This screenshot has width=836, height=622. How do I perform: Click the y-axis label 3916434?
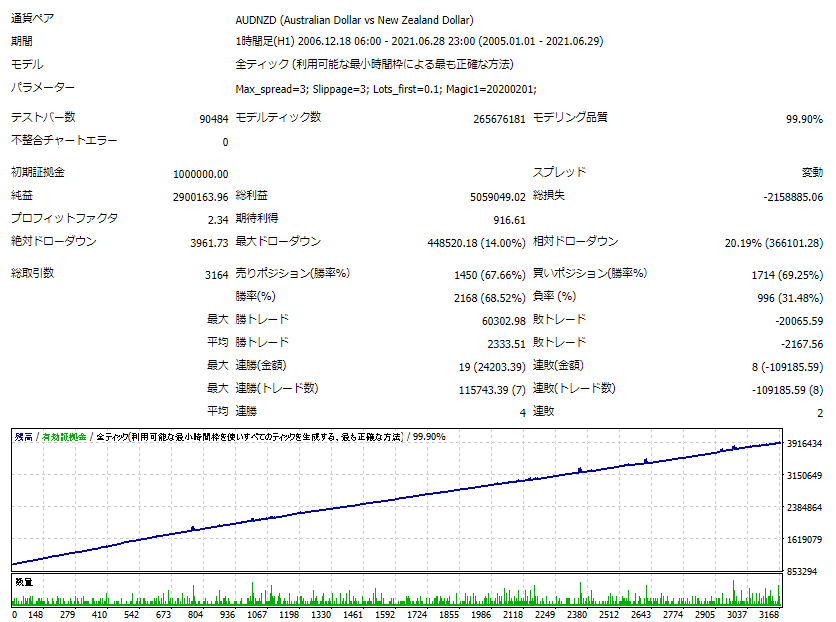[805, 443]
